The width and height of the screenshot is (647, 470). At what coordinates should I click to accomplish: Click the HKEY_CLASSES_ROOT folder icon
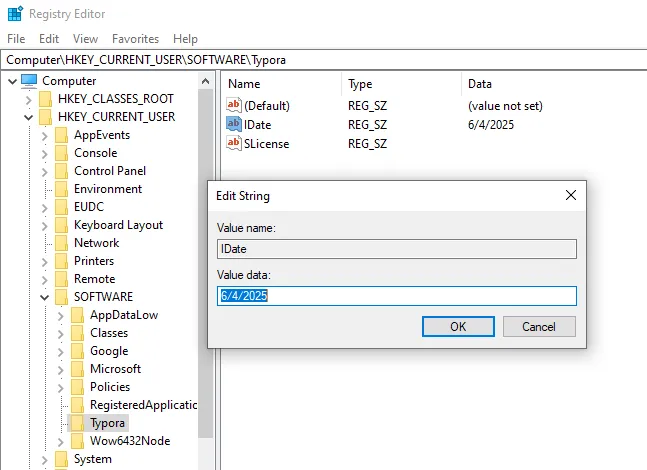coord(45,99)
